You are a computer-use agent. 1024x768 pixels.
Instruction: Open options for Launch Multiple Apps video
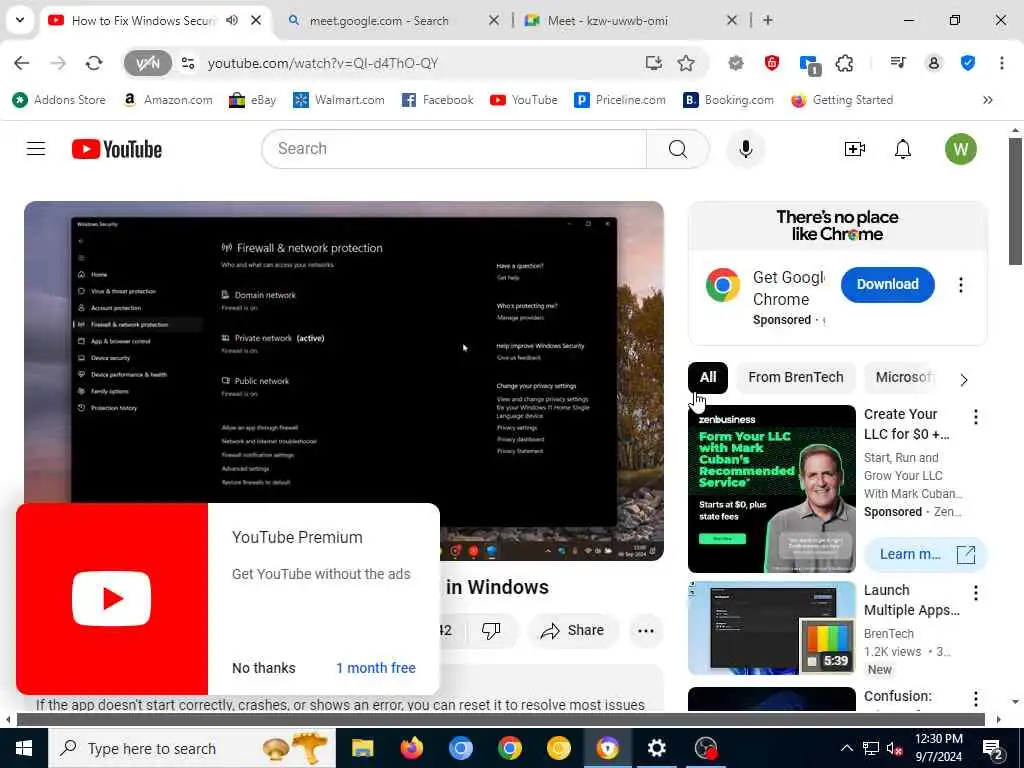coord(976,593)
